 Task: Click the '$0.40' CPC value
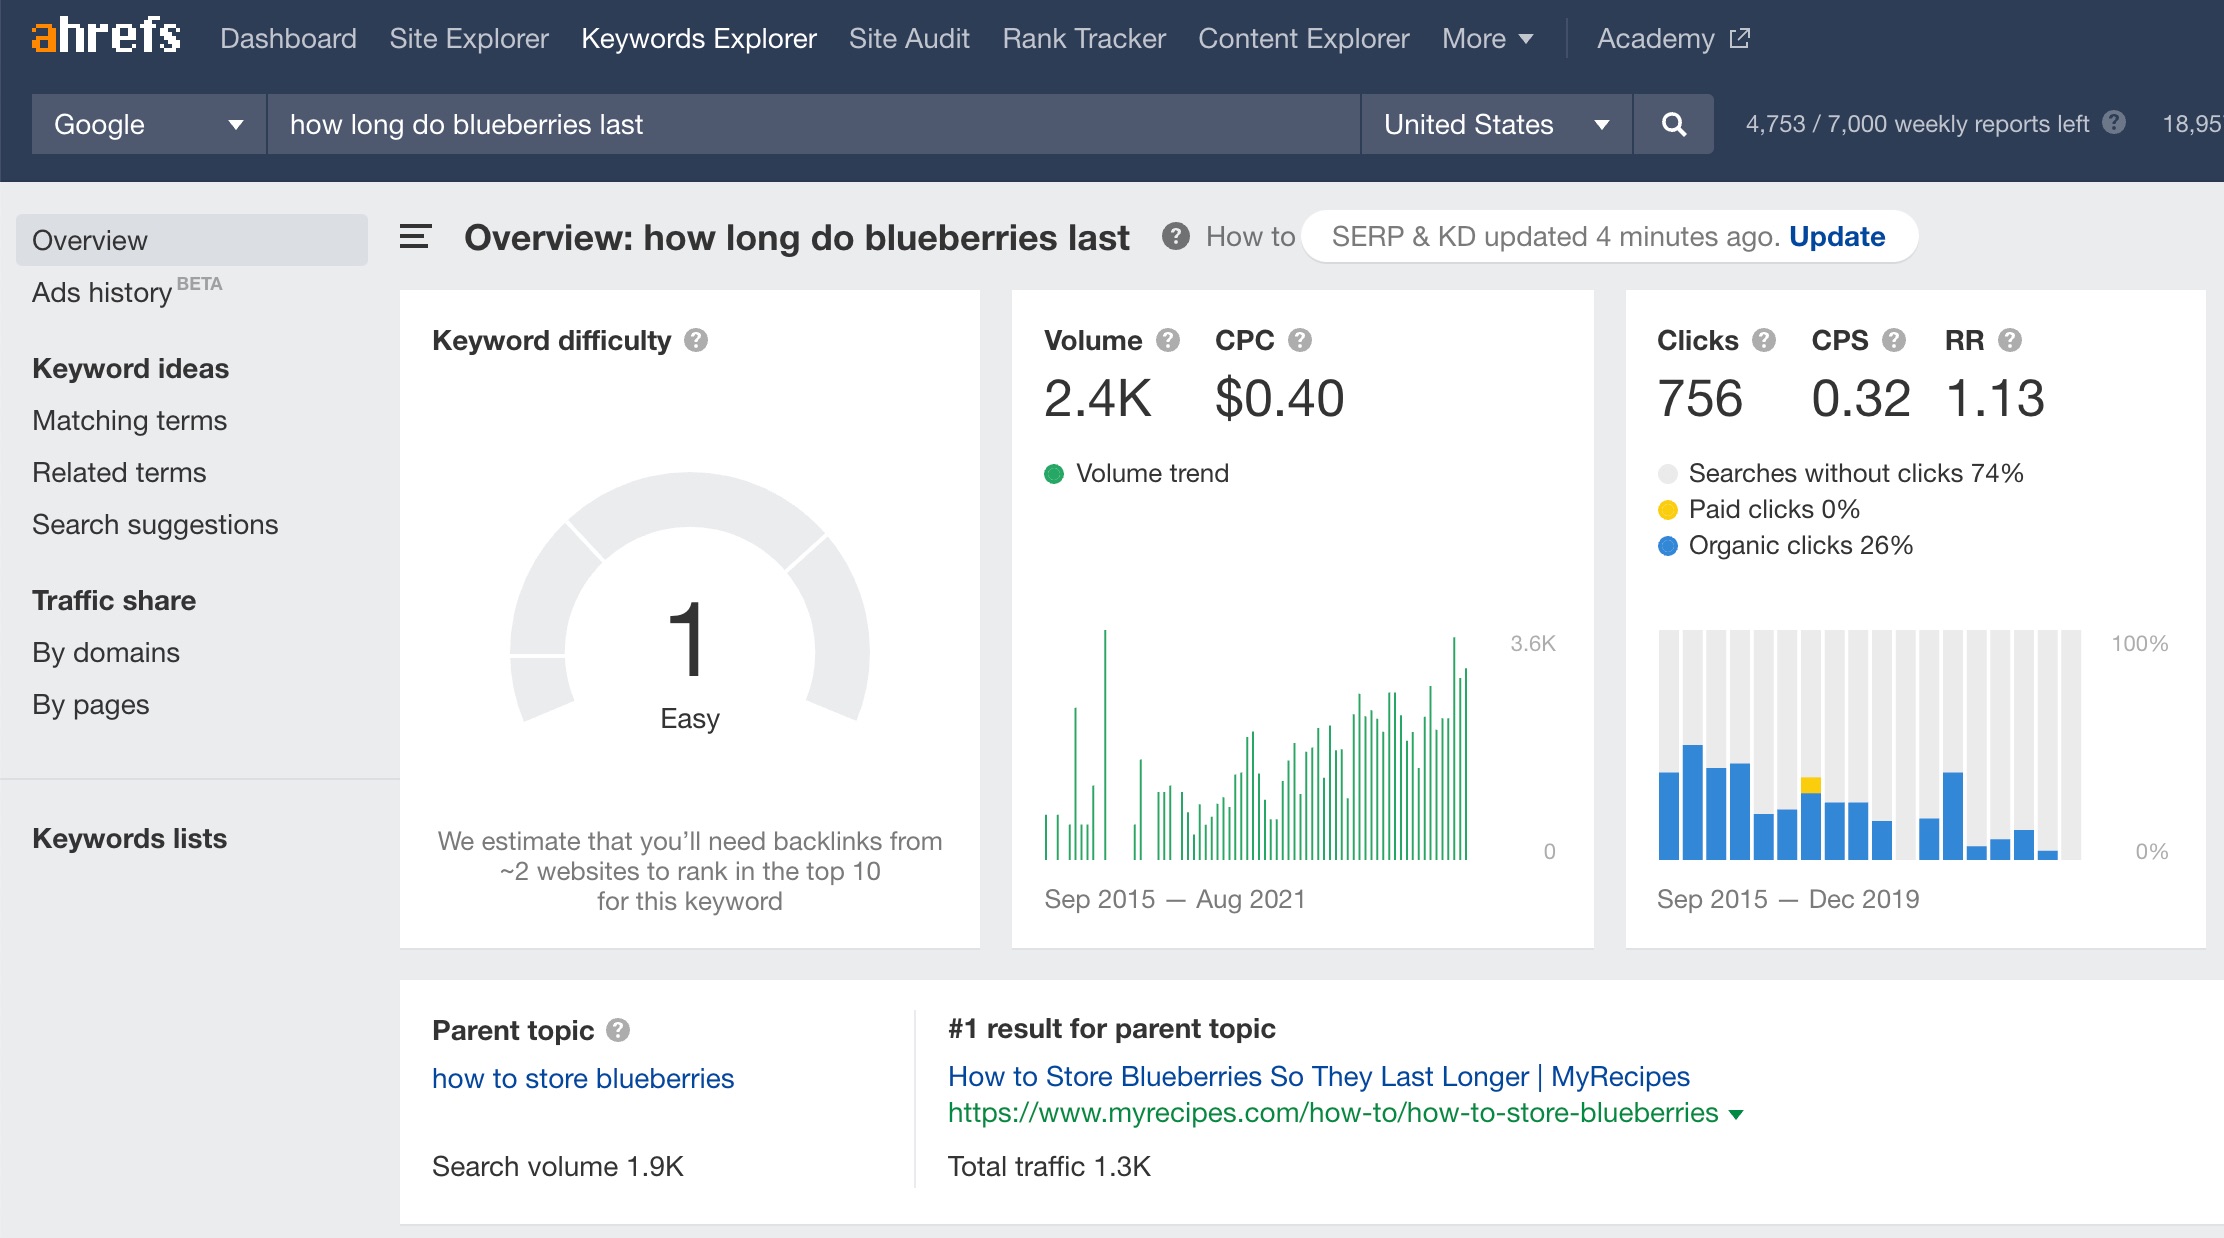(1280, 398)
